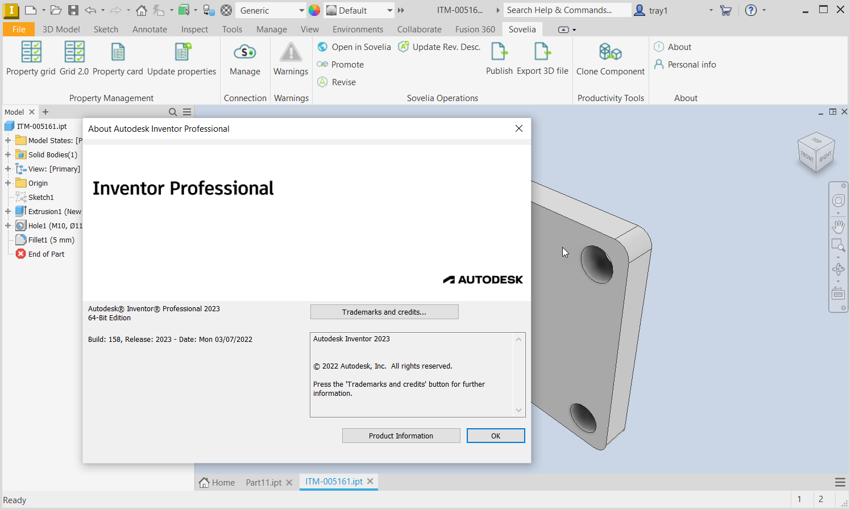Save the document with floppy disk icon
This screenshot has height=510, width=850.
73,10
